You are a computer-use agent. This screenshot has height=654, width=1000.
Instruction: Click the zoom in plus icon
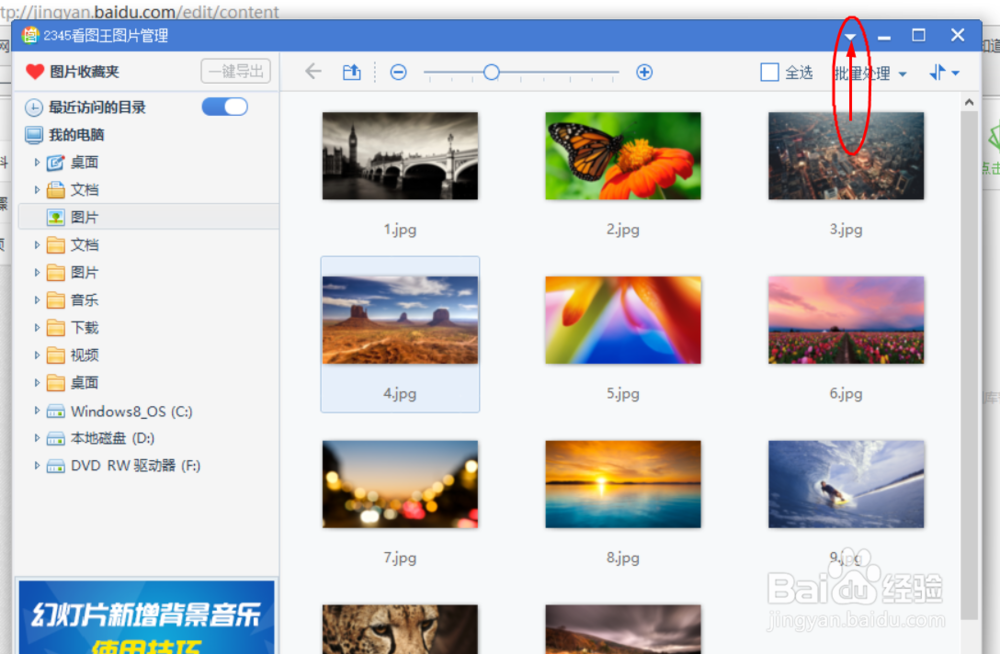click(644, 72)
